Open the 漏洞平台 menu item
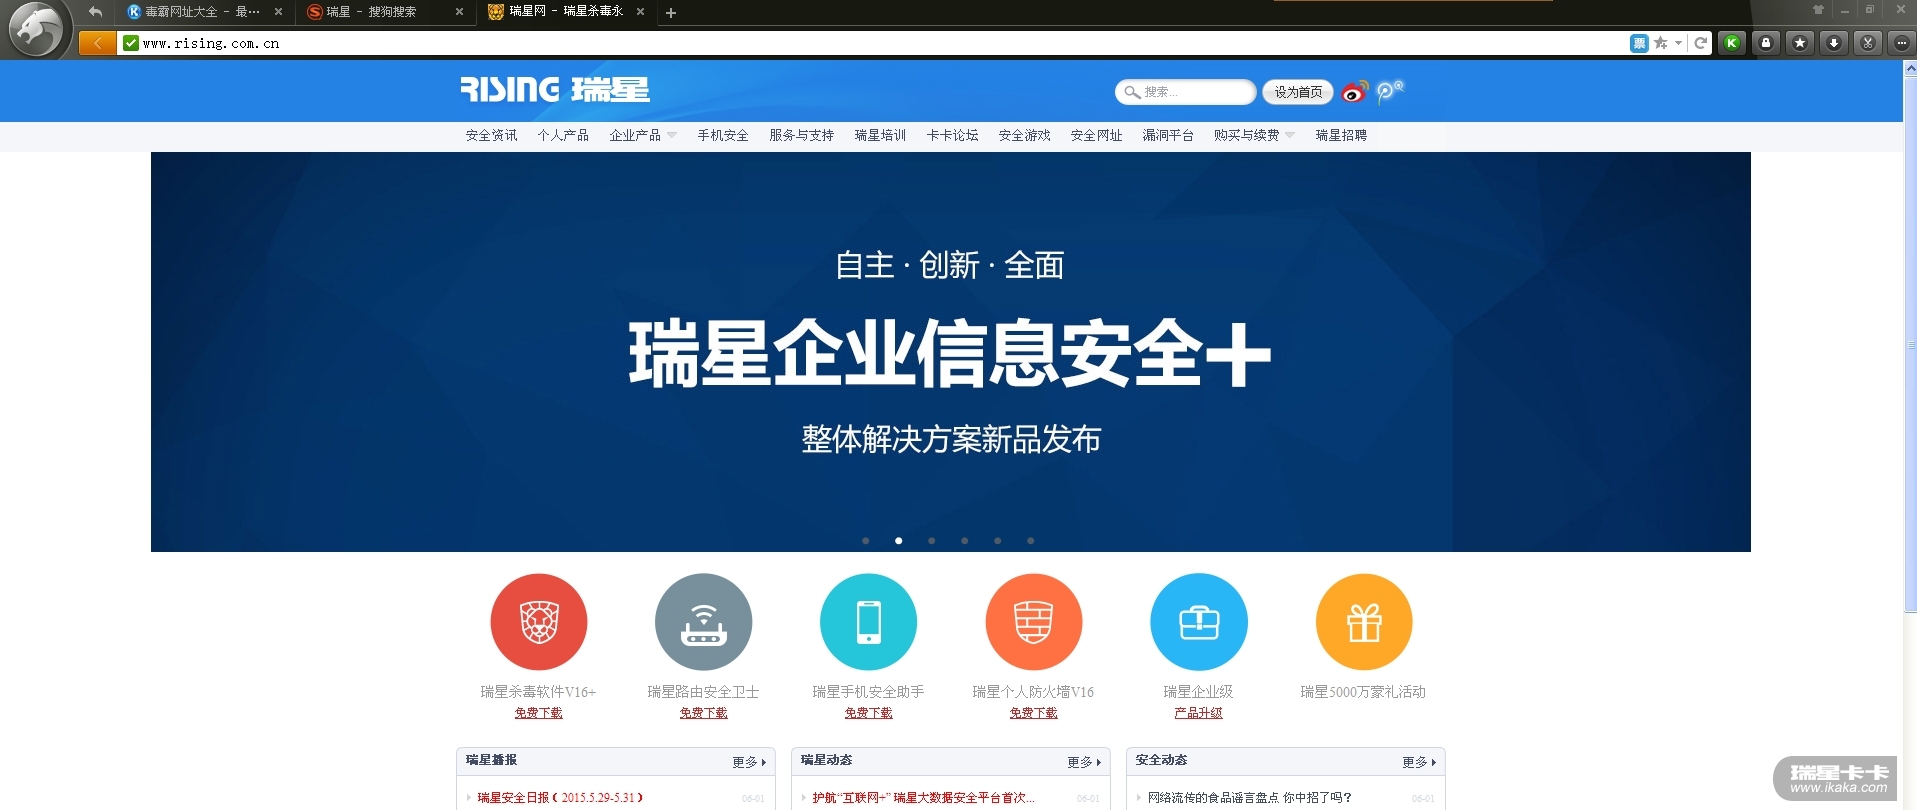1917x810 pixels. 1168,135
